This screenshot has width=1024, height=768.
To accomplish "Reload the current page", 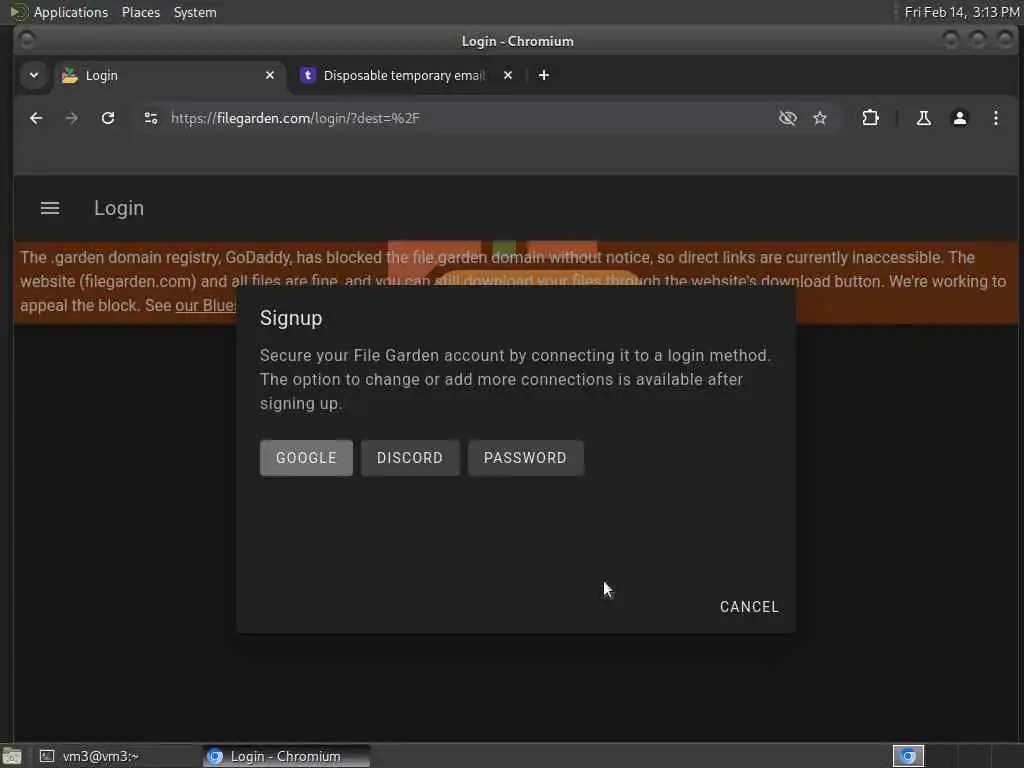I will click(108, 118).
